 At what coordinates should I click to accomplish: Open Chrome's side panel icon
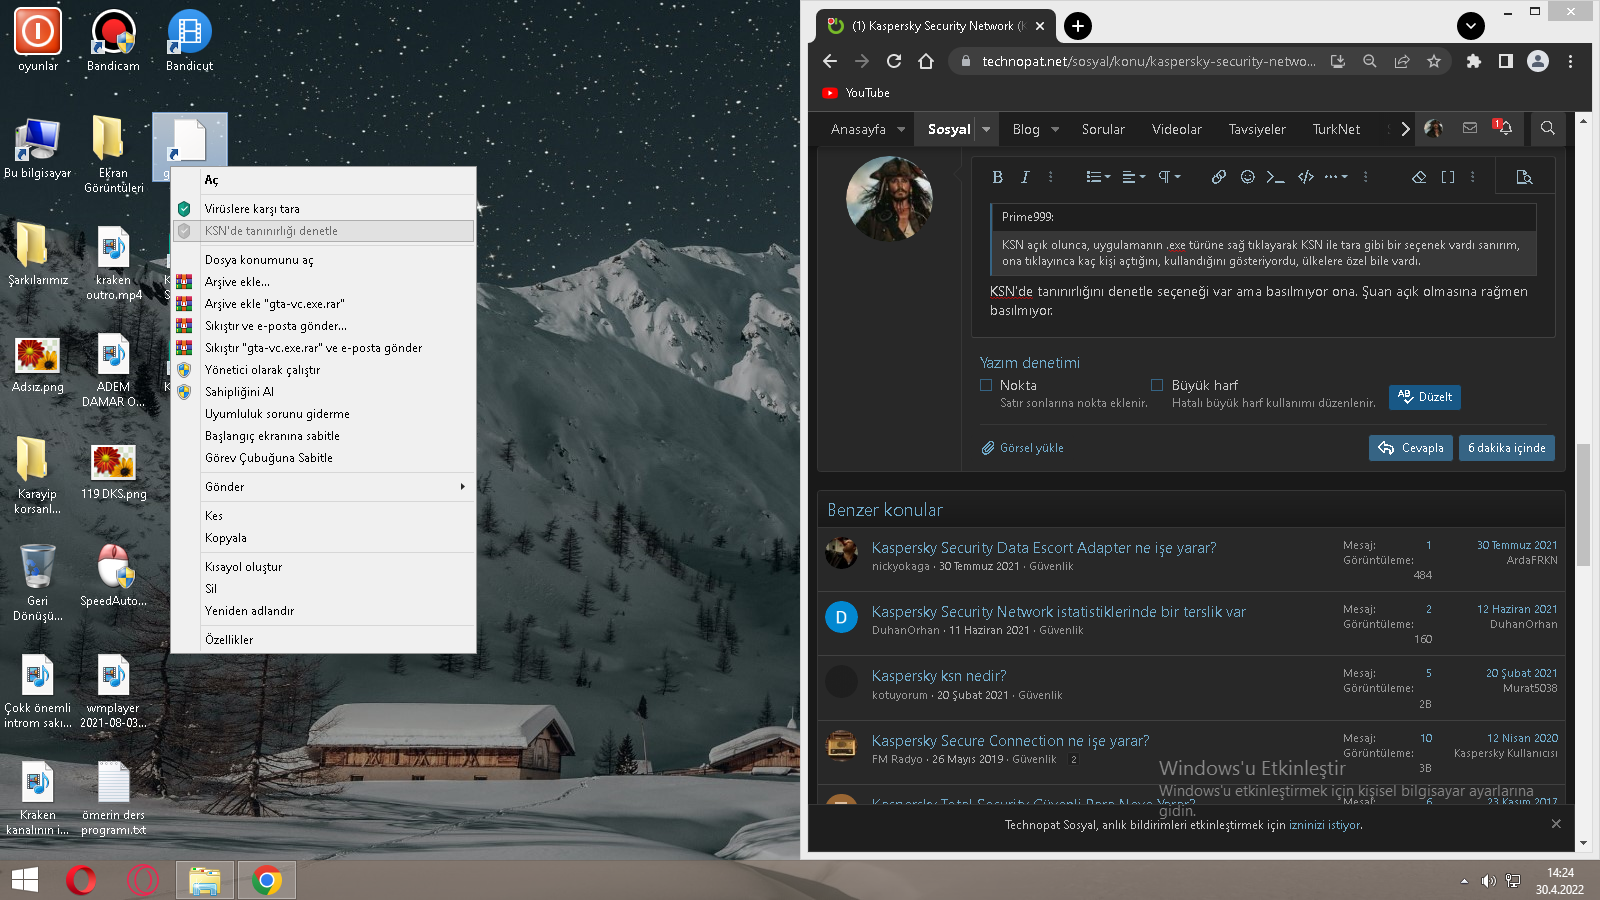click(1505, 61)
